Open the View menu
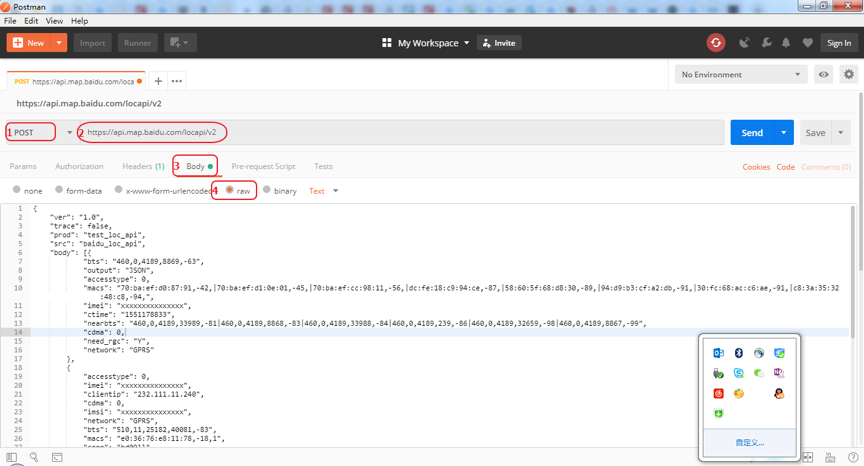The width and height of the screenshot is (864, 466). coord(54,21)
